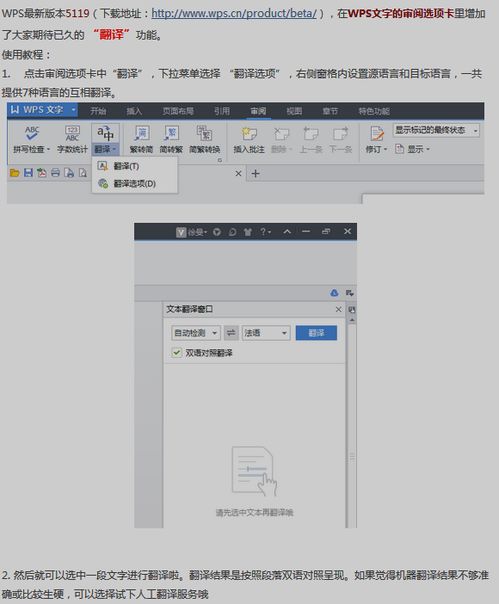Click the 翻译 translate ribbon icon

105,133
